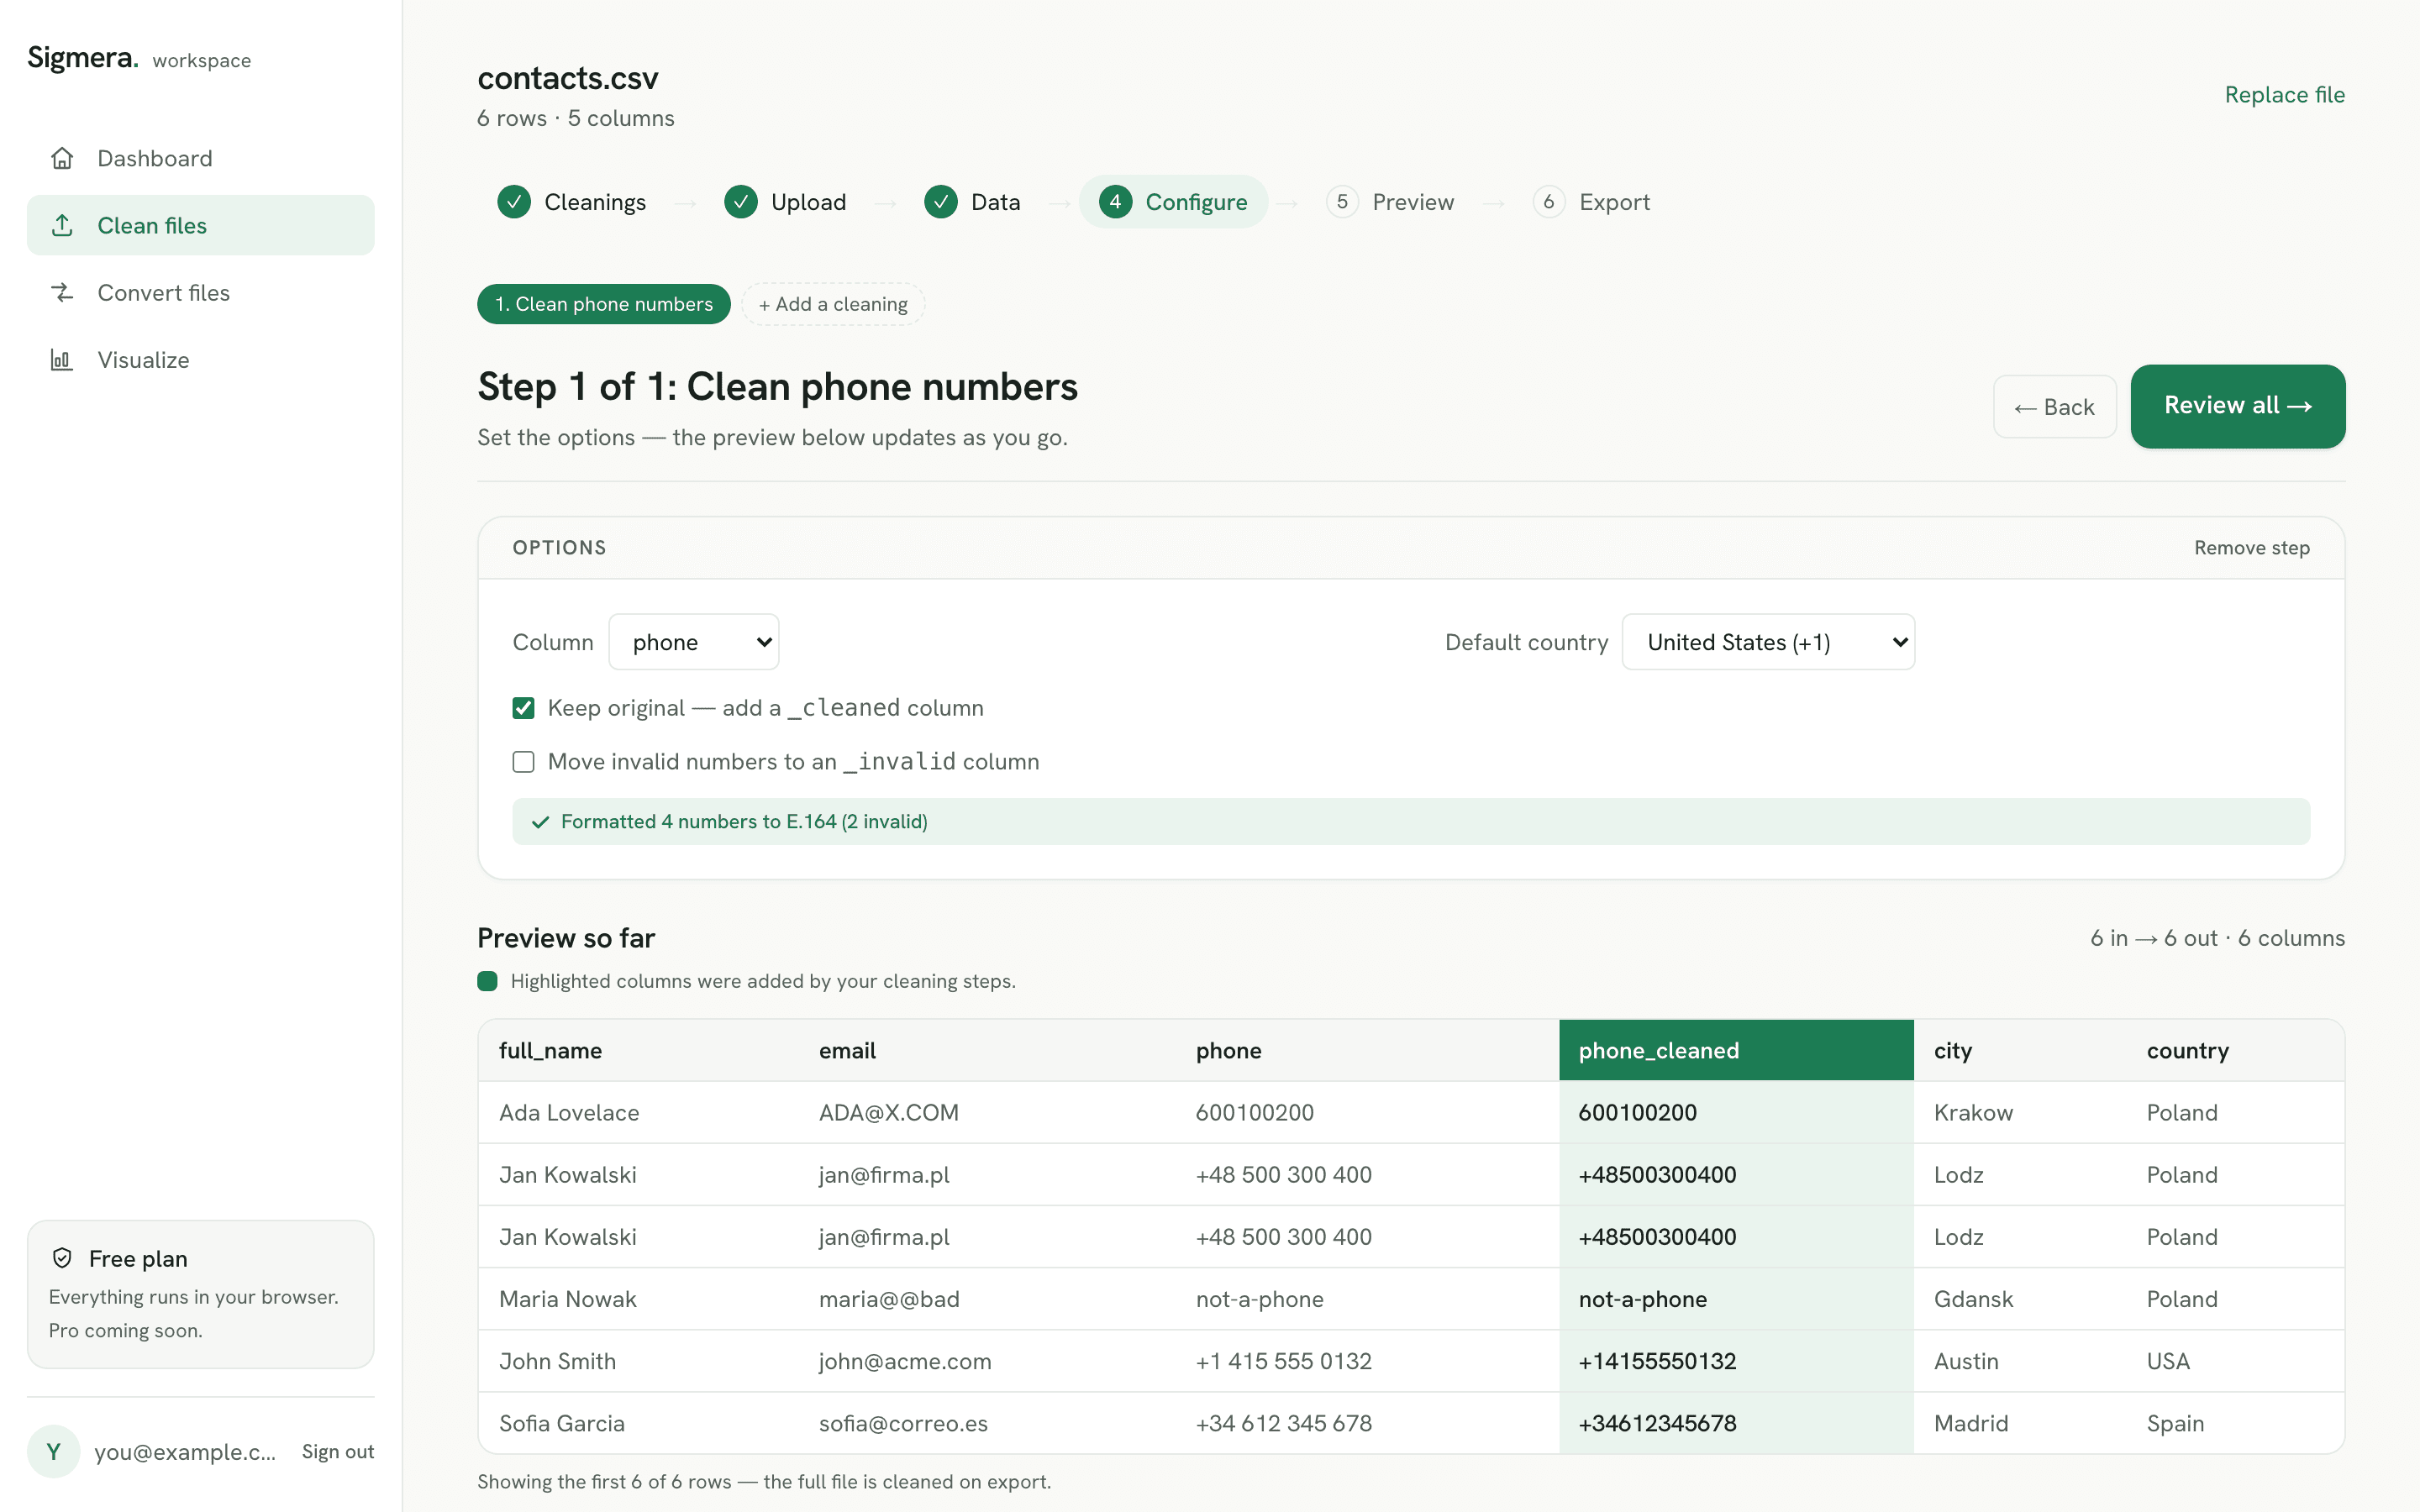The image size is (2420, 1512).
Task: Click the Sigmera logo
Action: 83,58
